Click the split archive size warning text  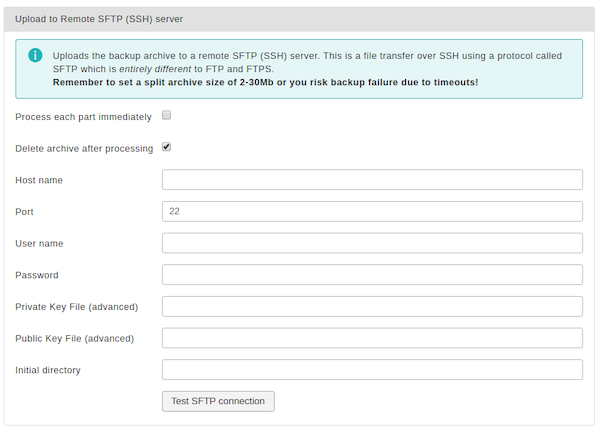pos(266,83)
